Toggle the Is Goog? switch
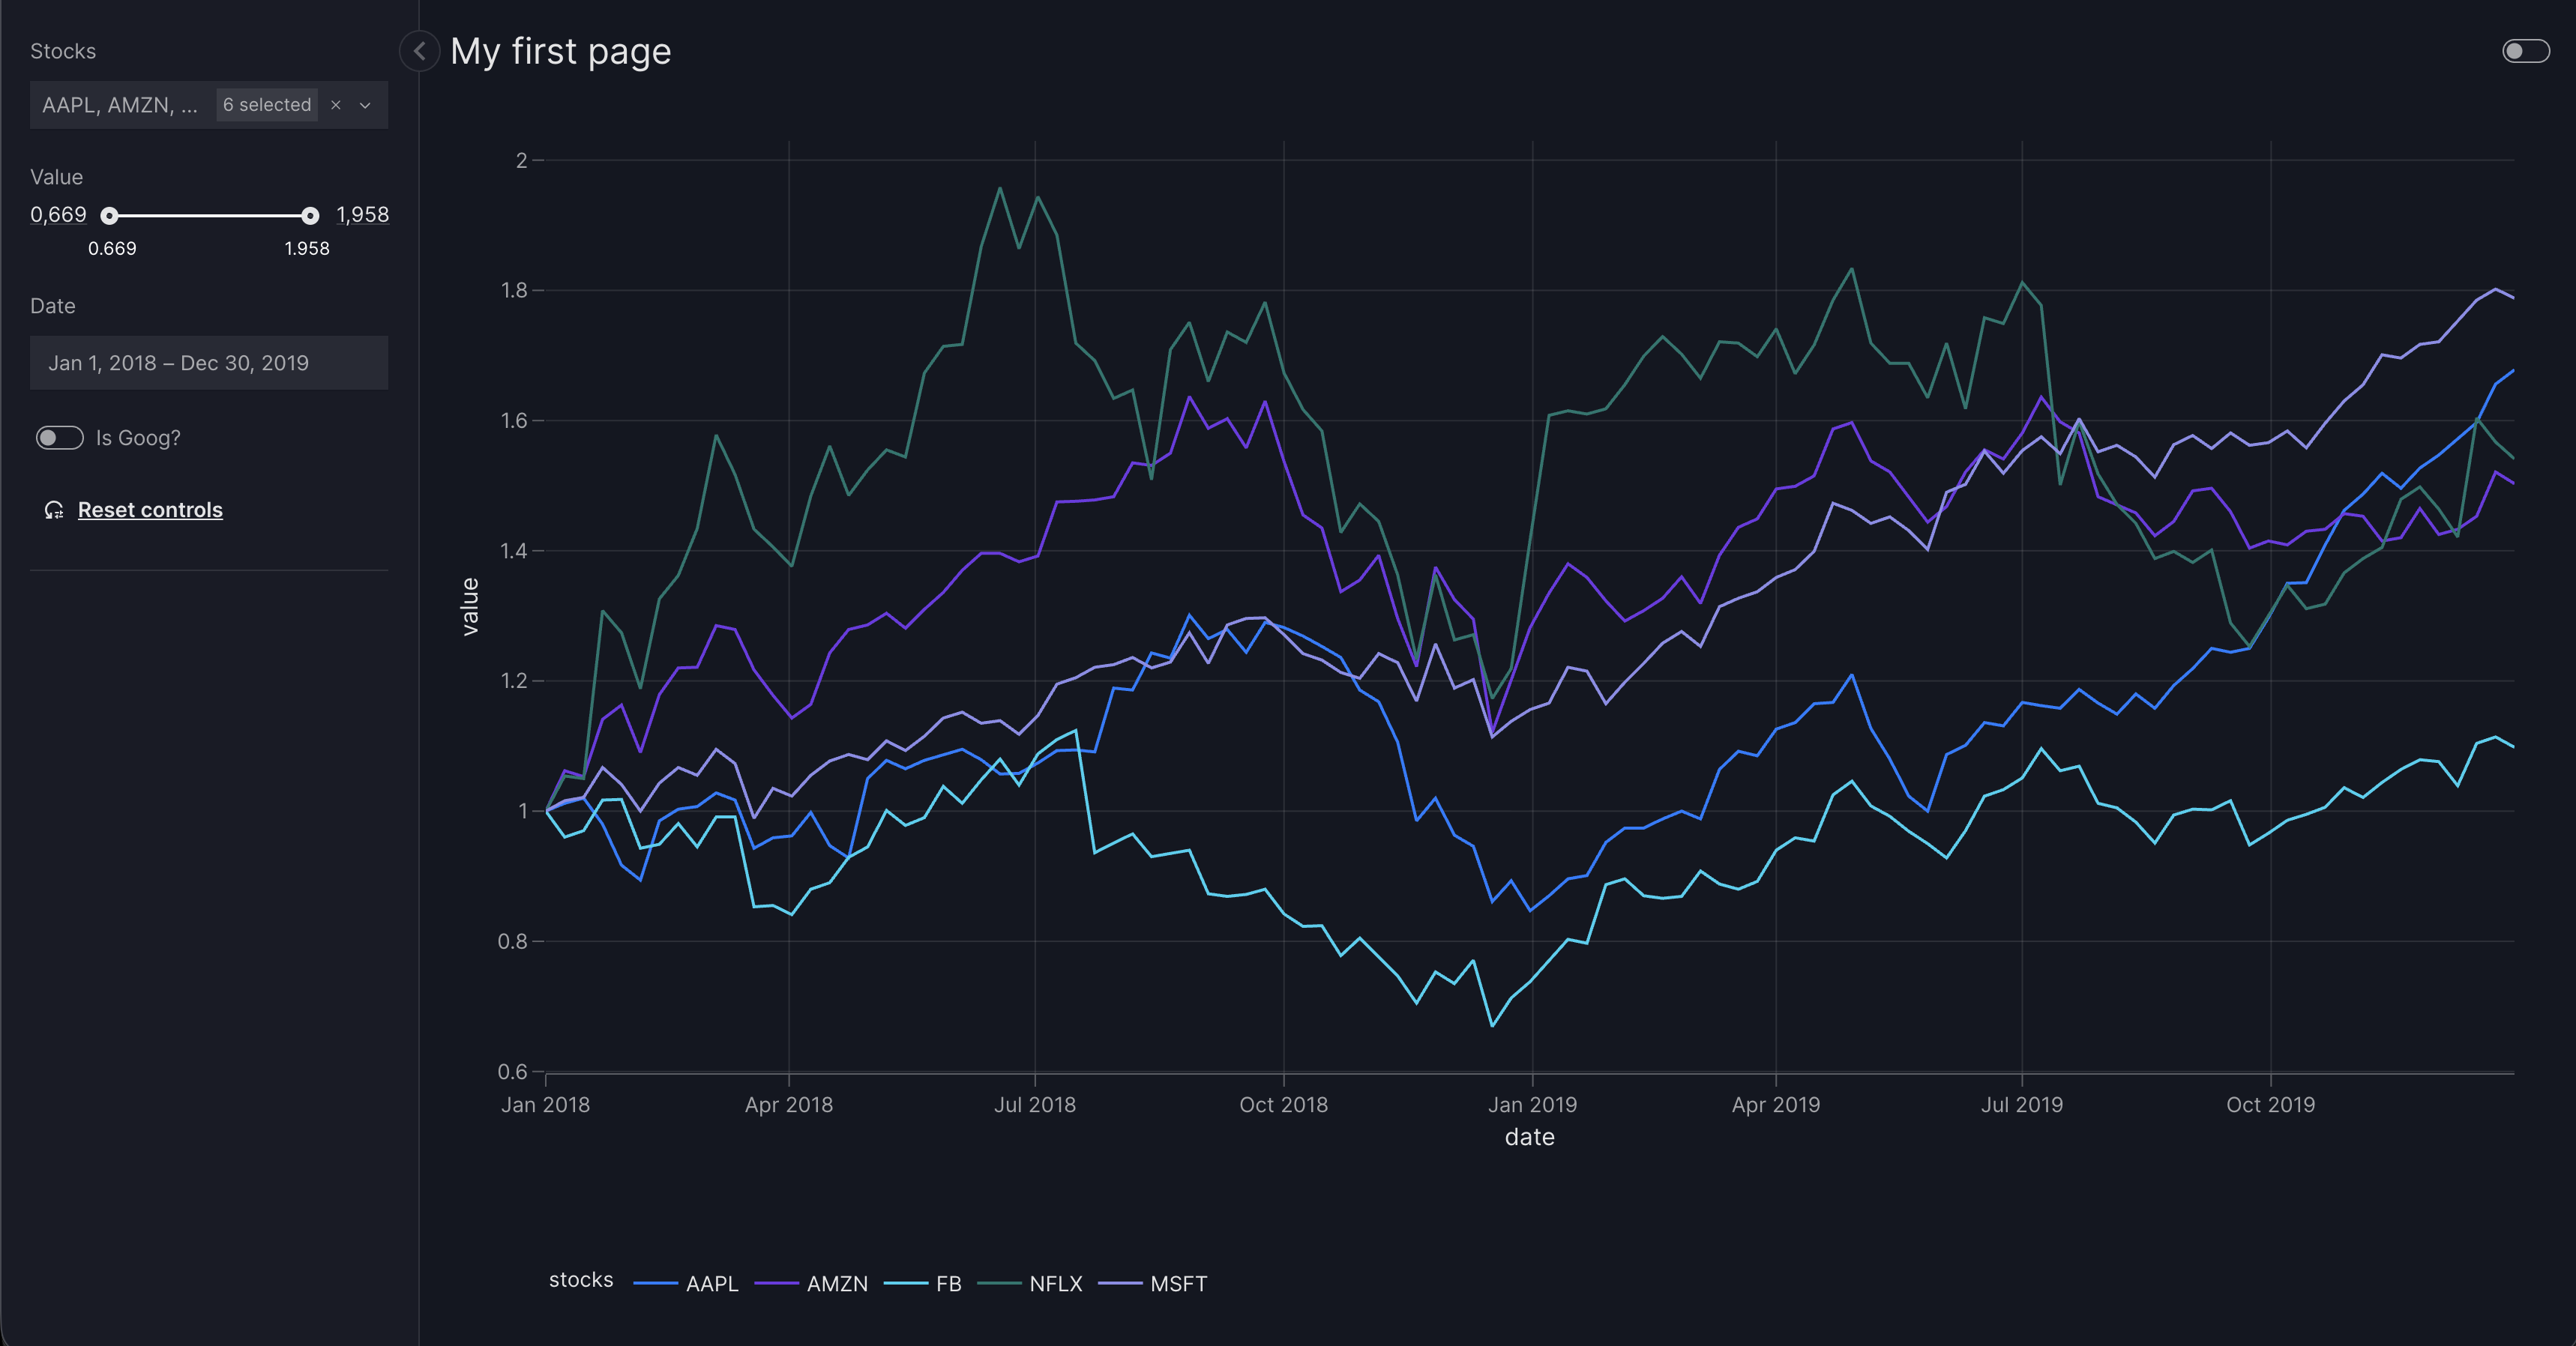 [x=60, y=438]
